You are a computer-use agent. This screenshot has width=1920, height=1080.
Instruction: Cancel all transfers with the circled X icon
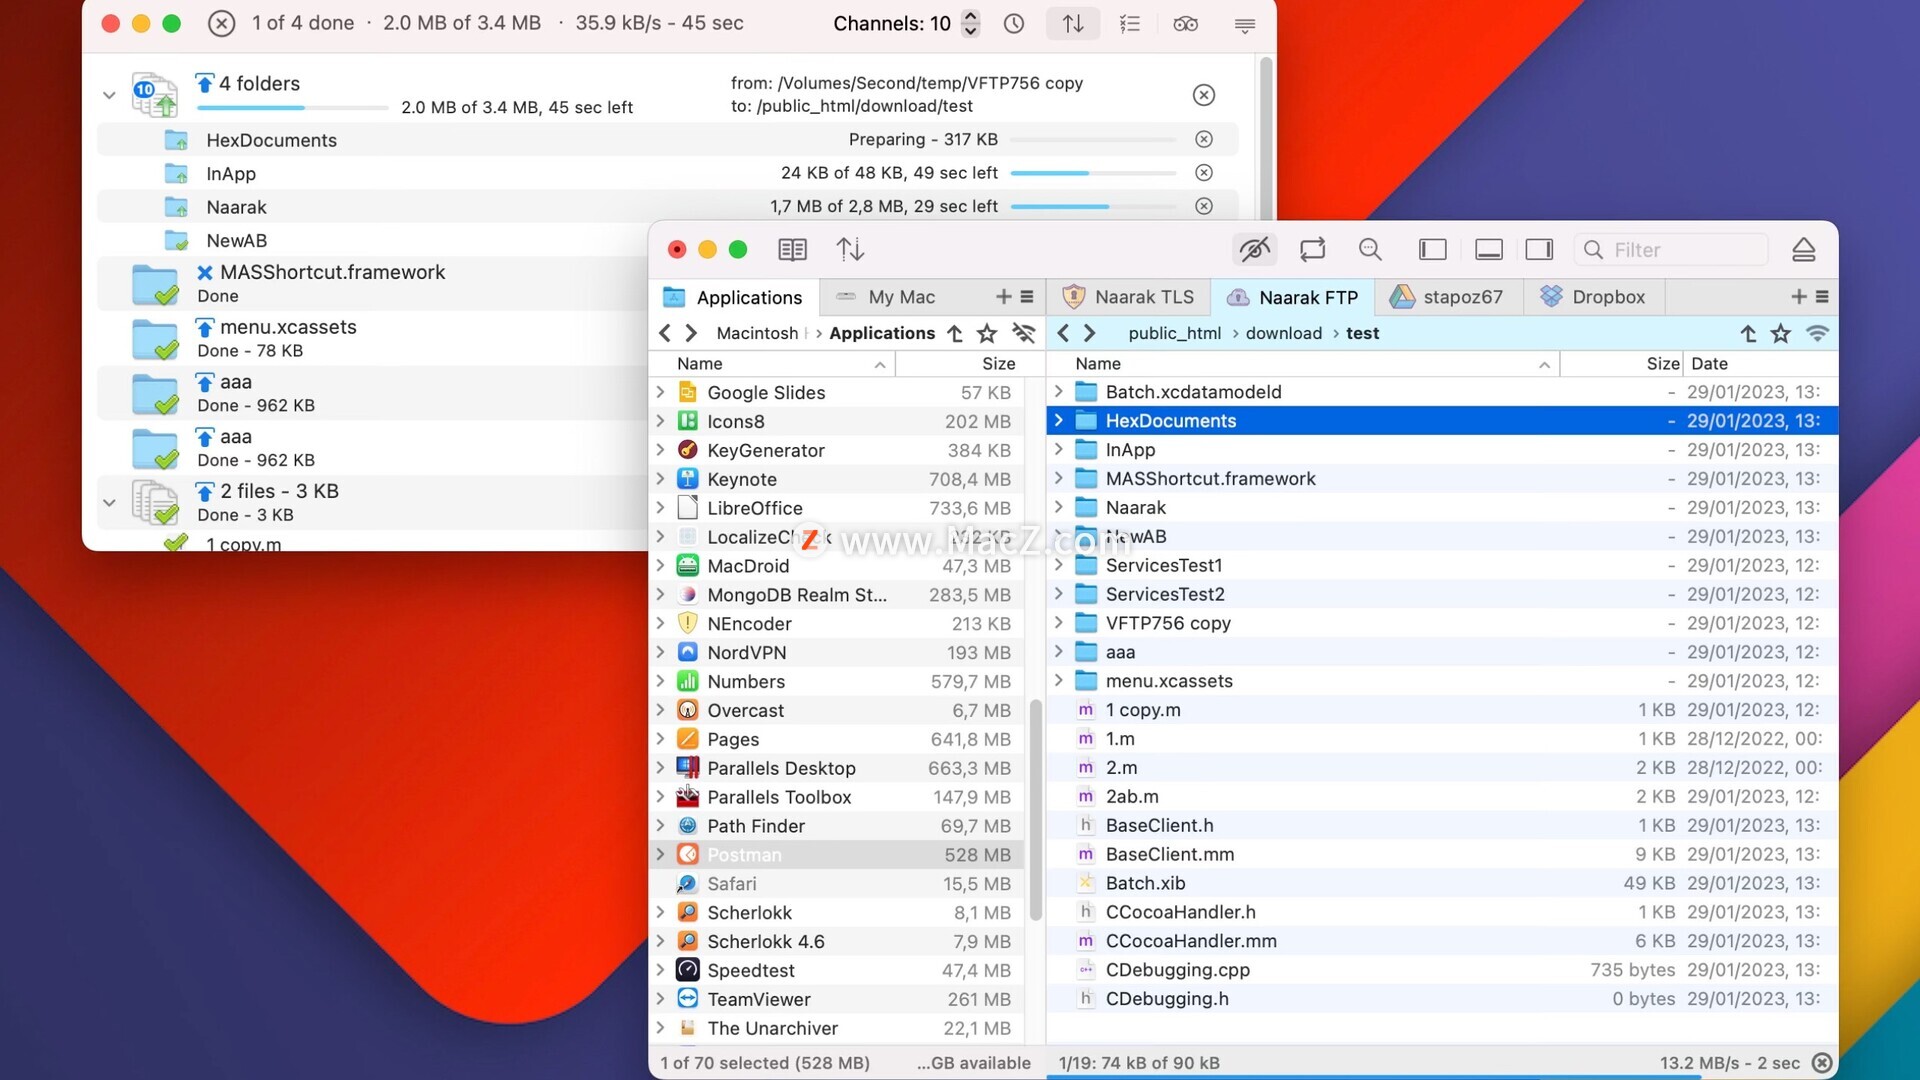(x=221, y=23)
